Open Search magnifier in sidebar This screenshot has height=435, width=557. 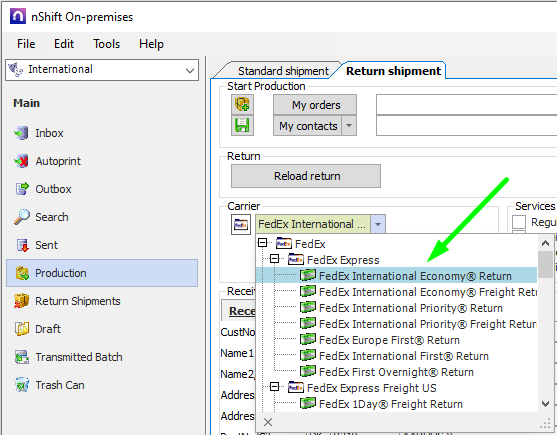pos(21,217)
